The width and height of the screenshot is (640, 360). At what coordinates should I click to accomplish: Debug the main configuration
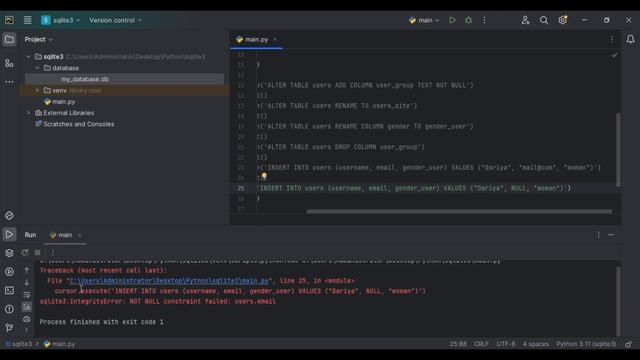pos(468,20)
